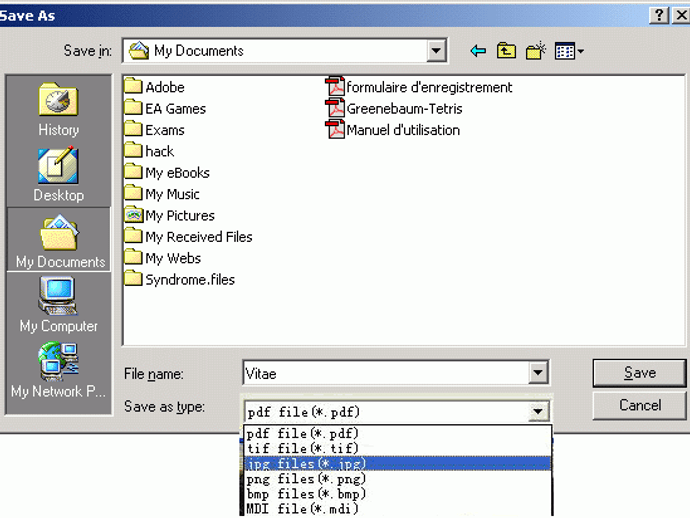Choose MDI file (*.mdi) from list
690x518 pixels.
[x=398, y=508]
